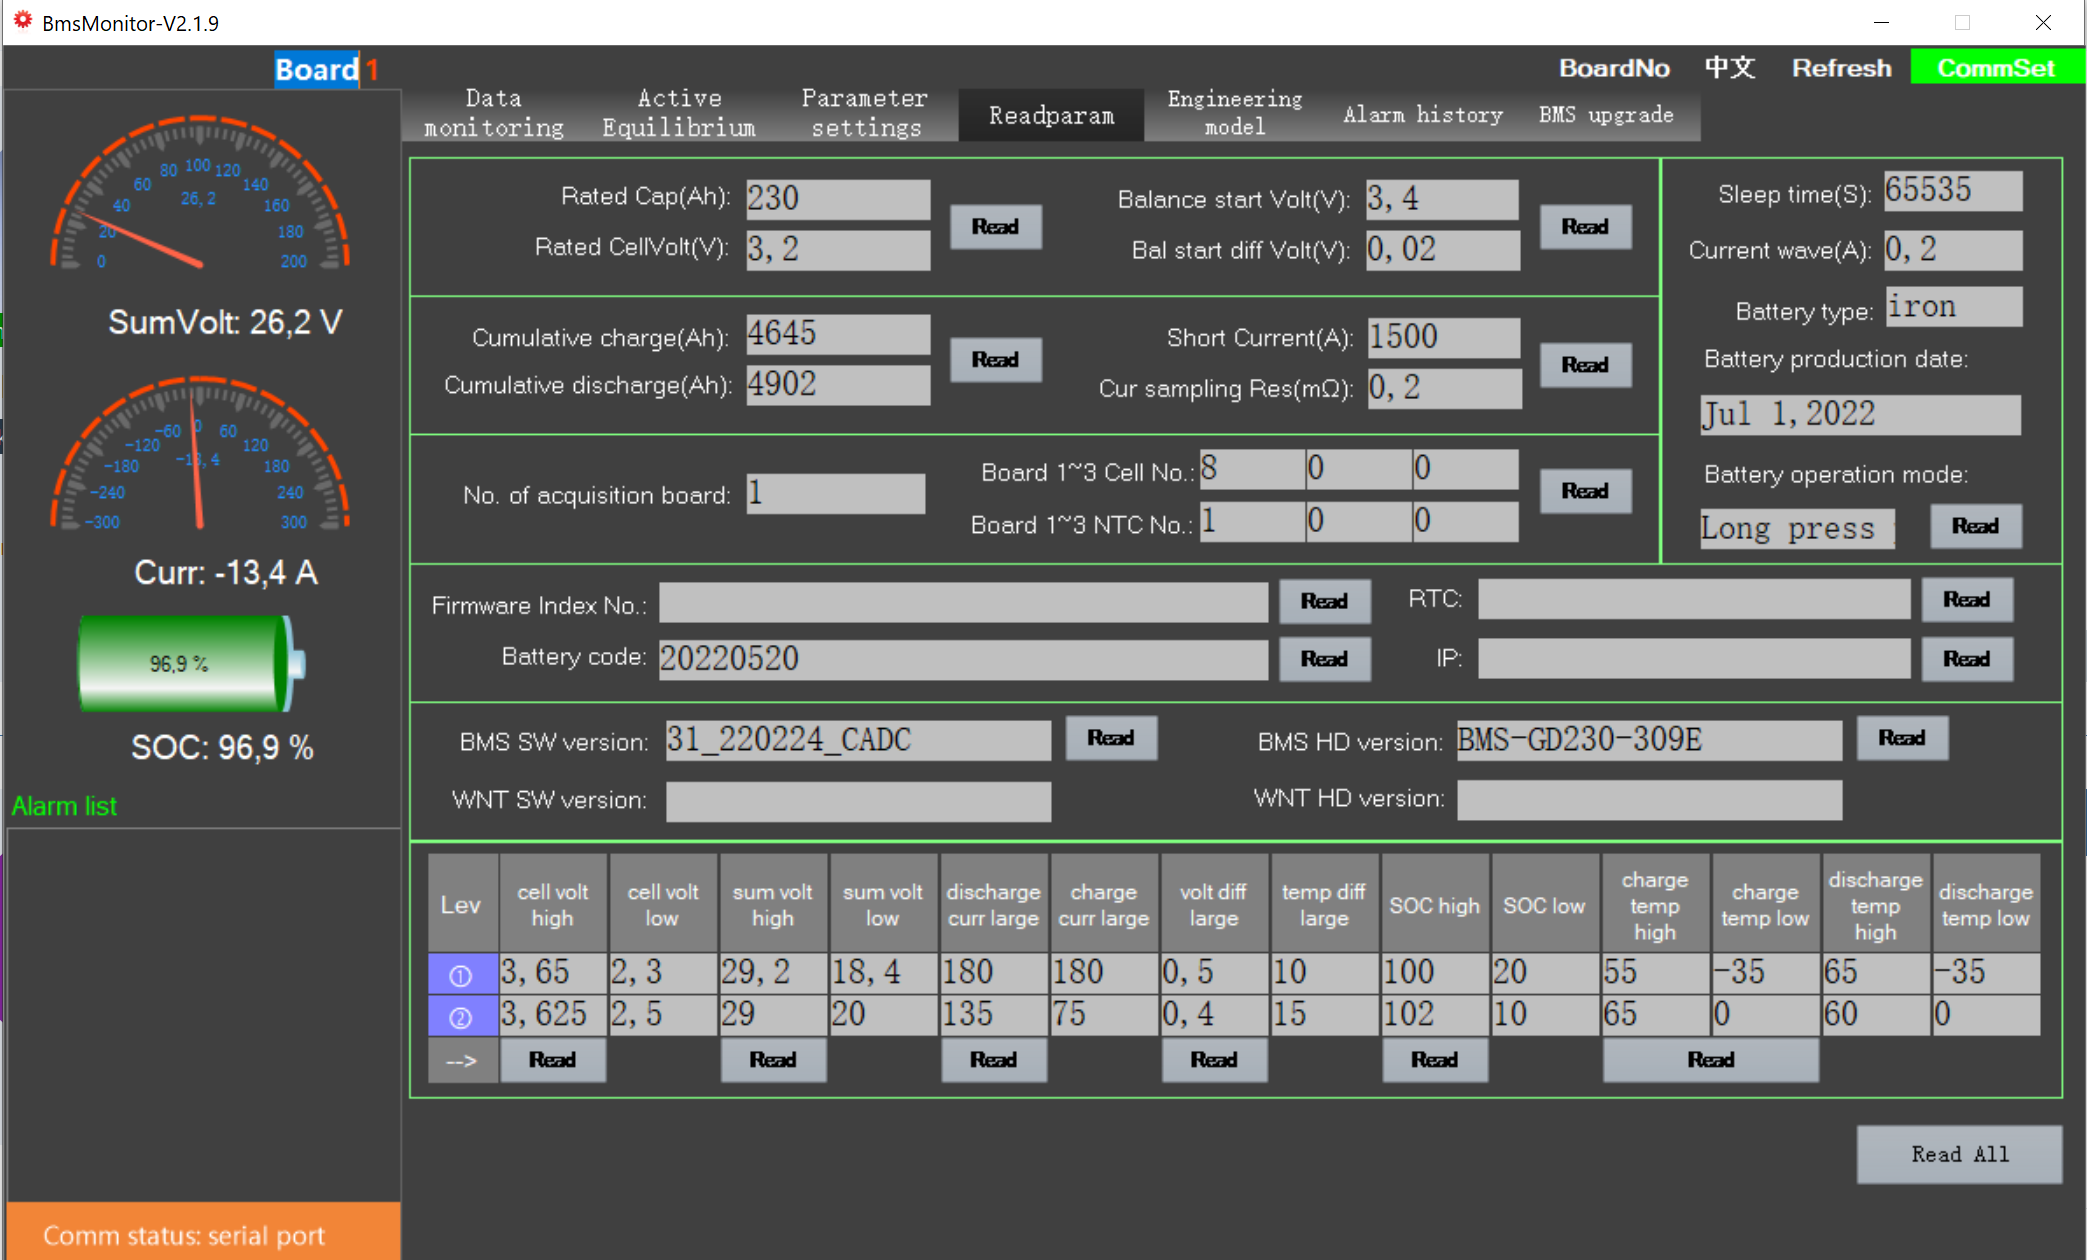
Task: Click the arrow cell below Lev column
Action: 461,1061
